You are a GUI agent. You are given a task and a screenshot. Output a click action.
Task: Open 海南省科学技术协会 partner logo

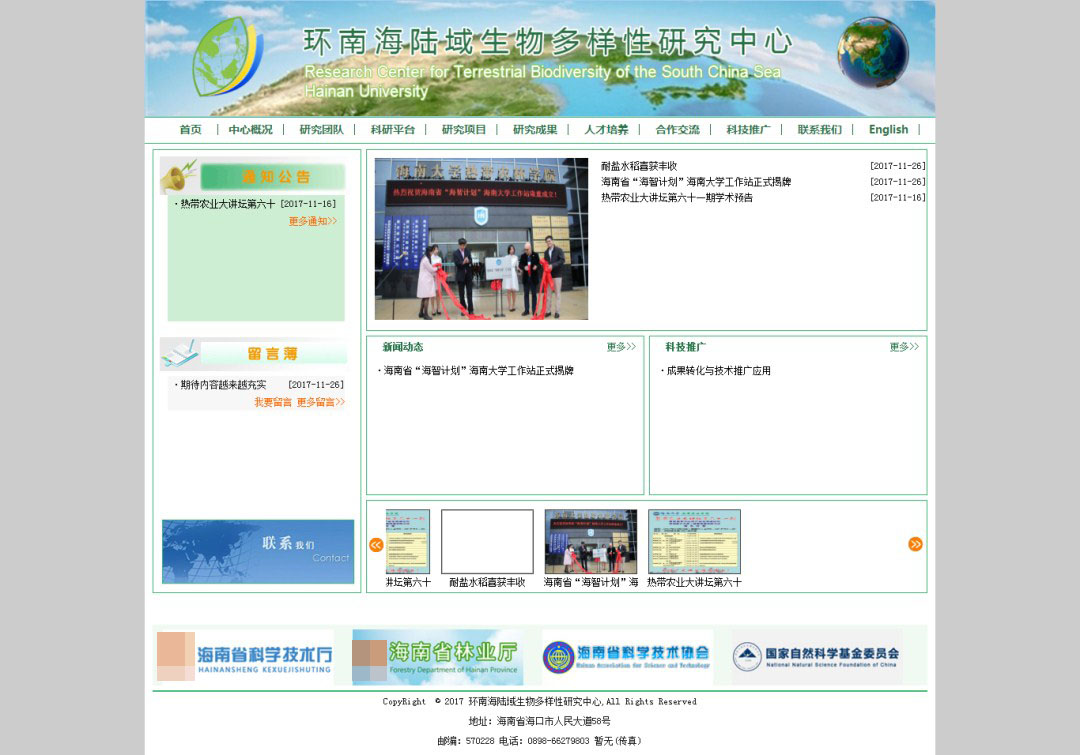tap(627, 657)
